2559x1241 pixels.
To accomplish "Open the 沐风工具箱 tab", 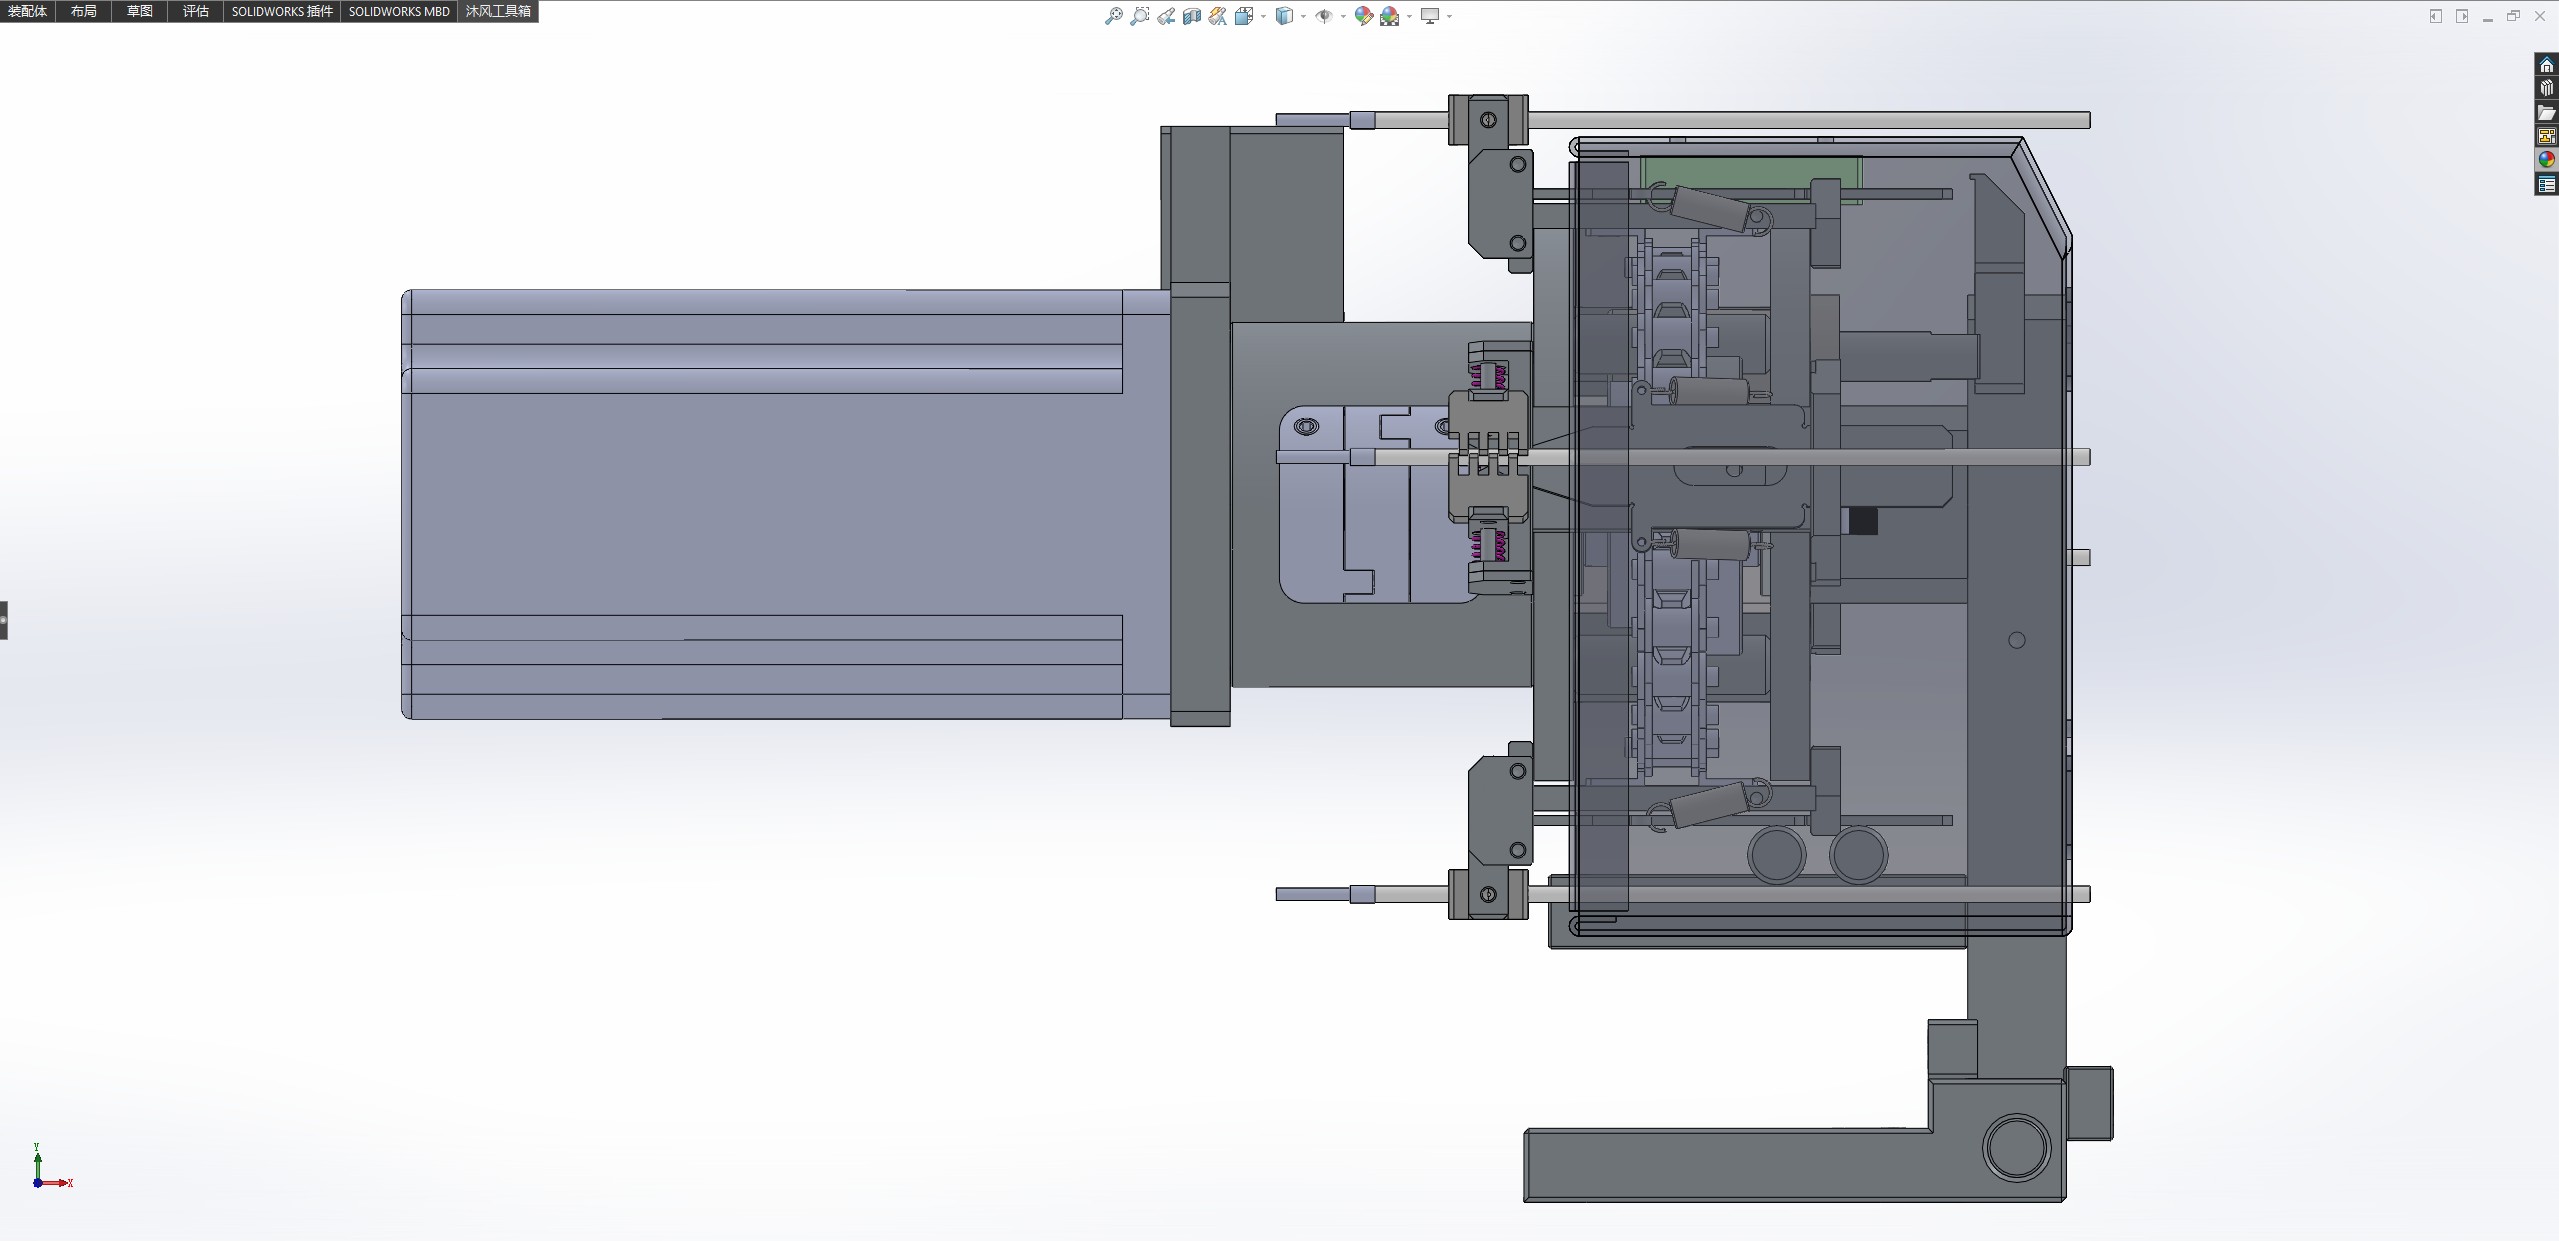I will click(498, 11).
